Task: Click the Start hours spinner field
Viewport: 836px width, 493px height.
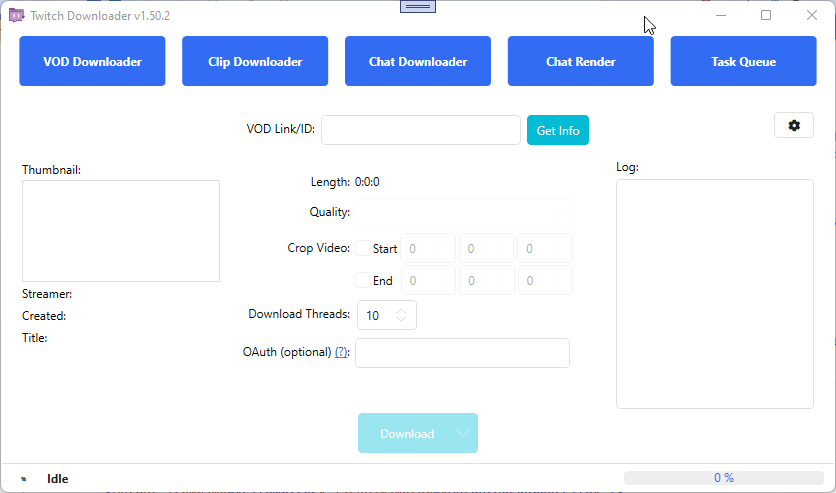Action: coord(428,248)
